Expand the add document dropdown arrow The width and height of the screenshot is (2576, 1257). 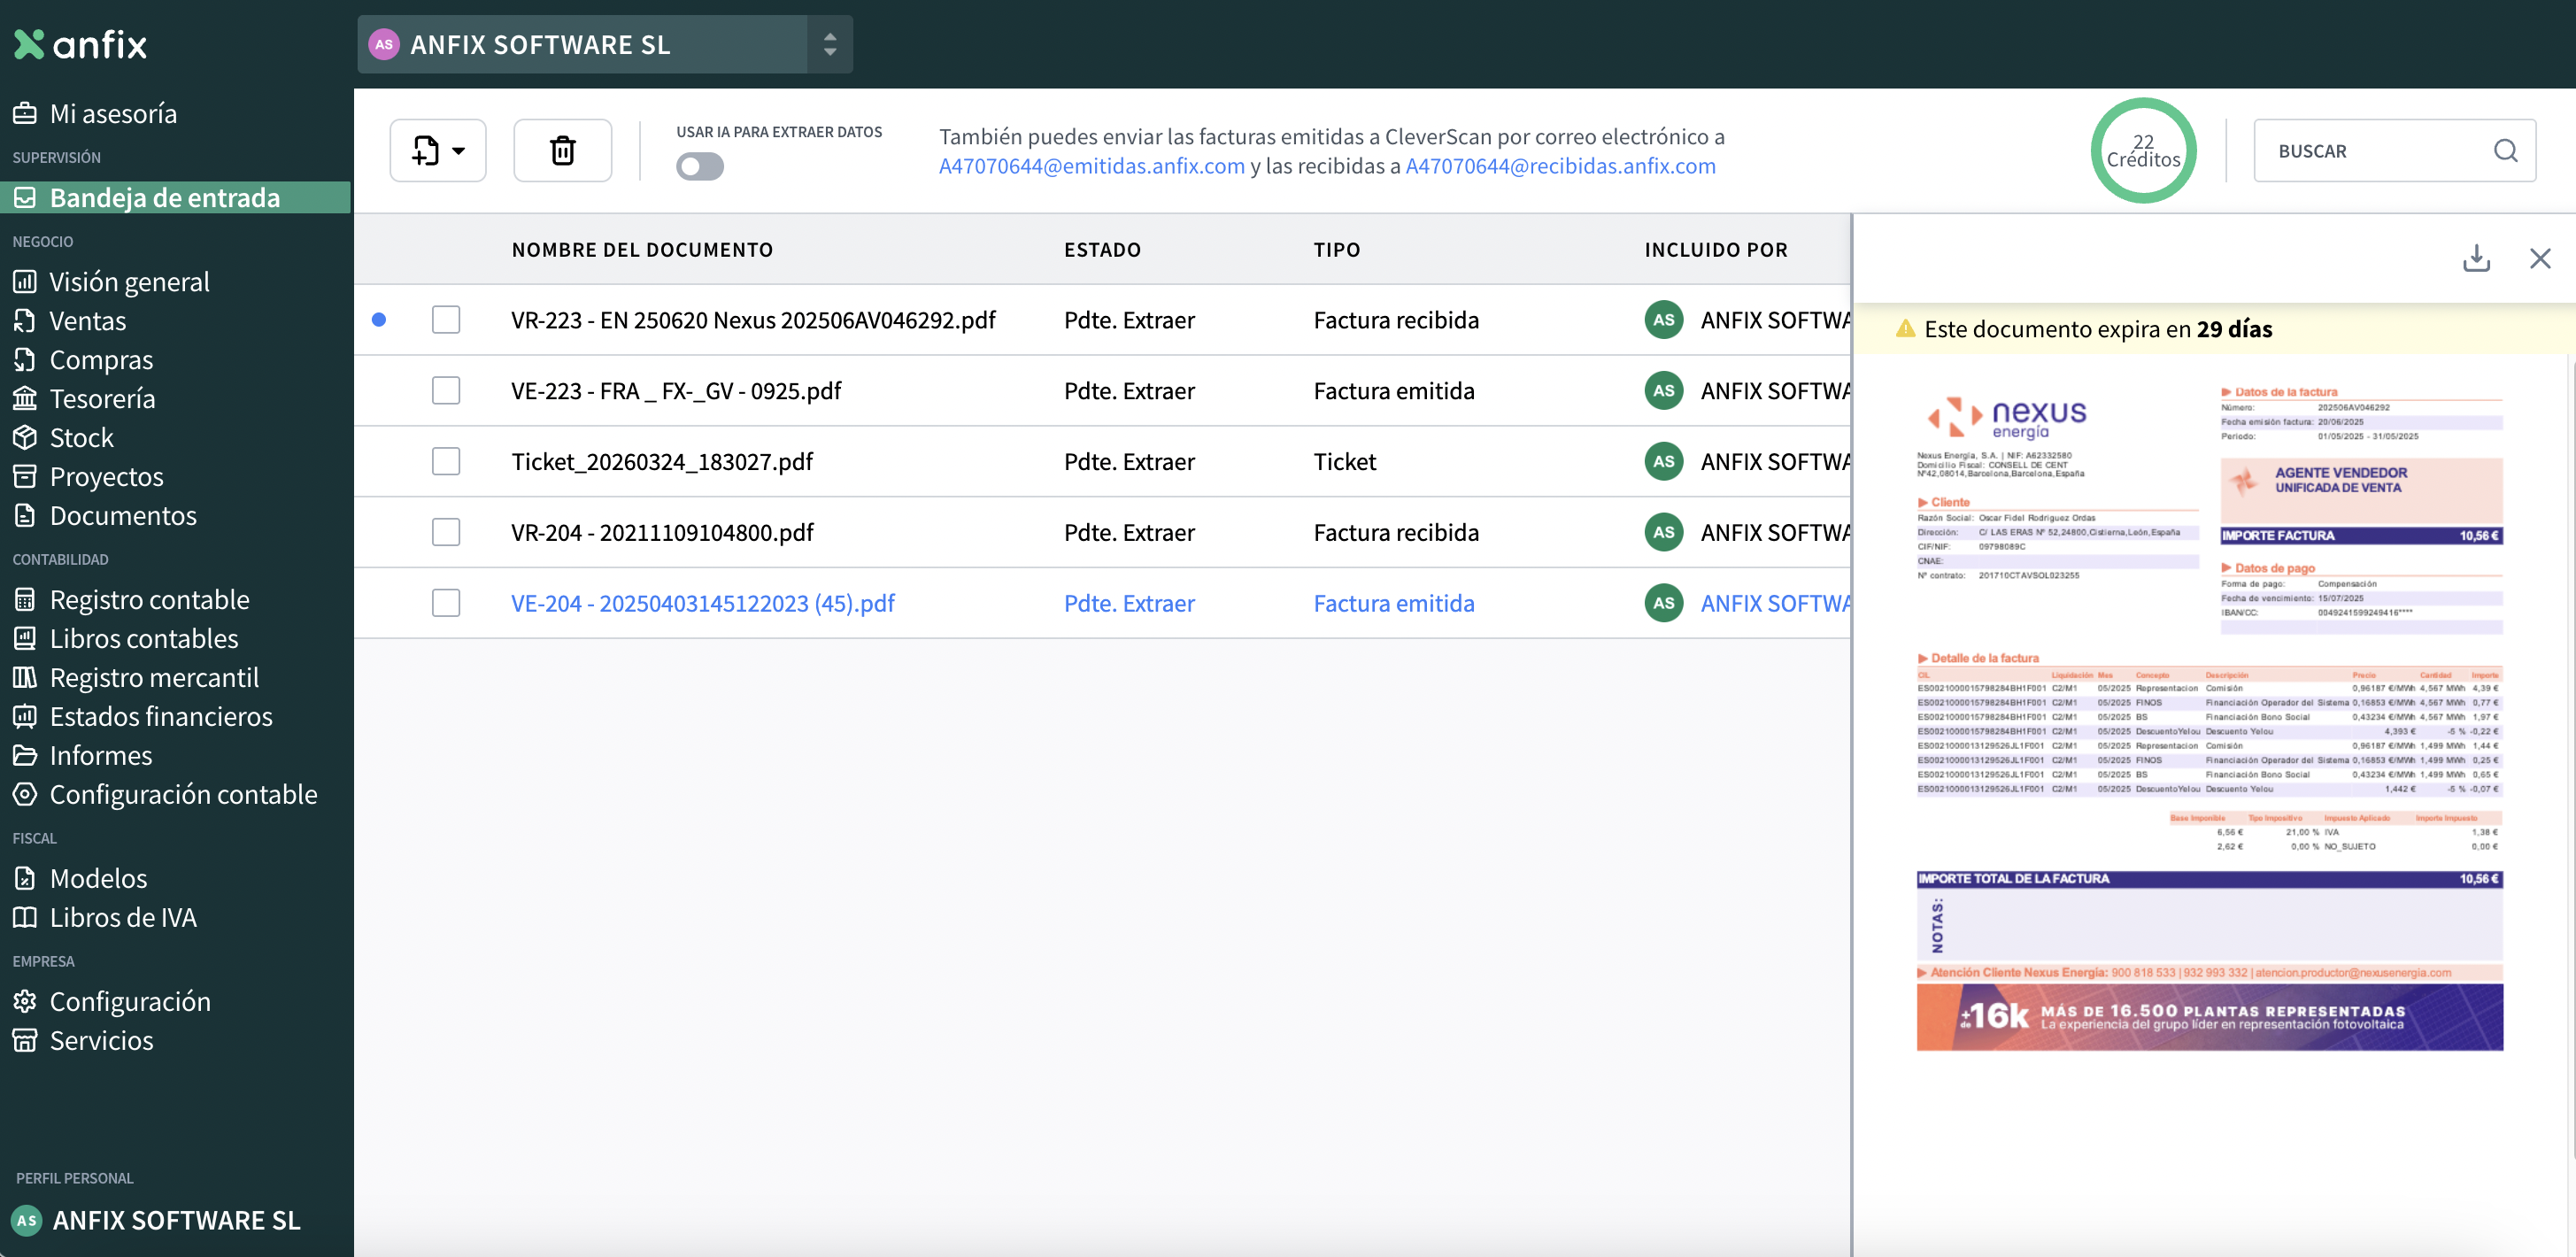click(459, 151)
